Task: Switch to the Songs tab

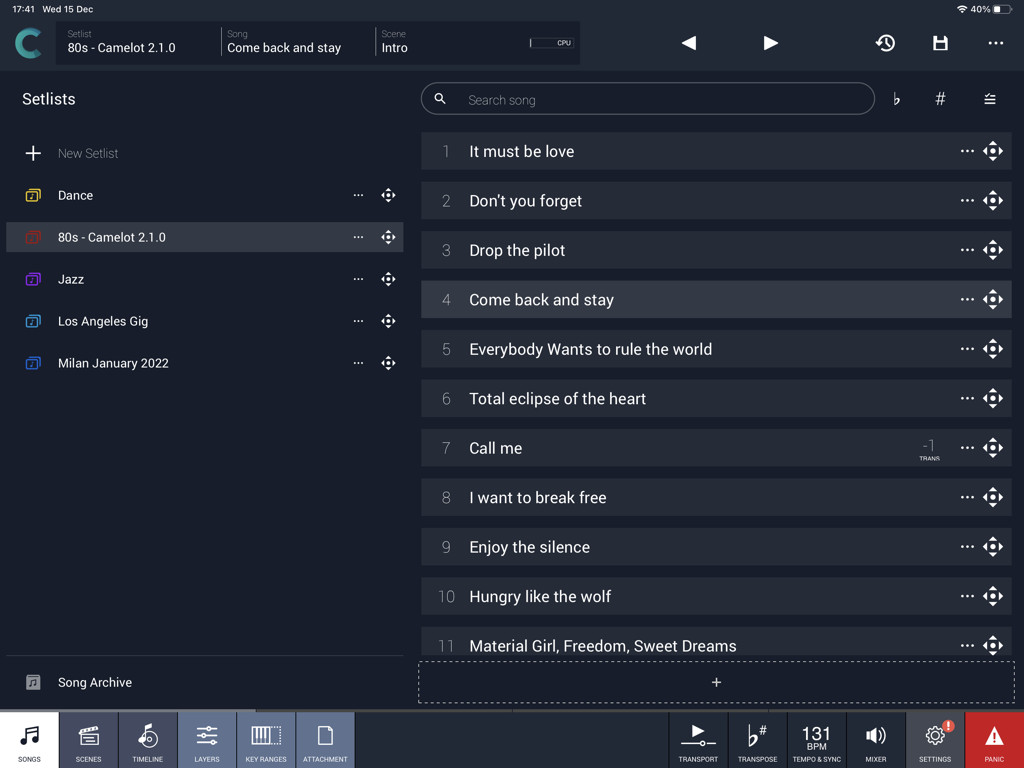Action: pos(29,740)
